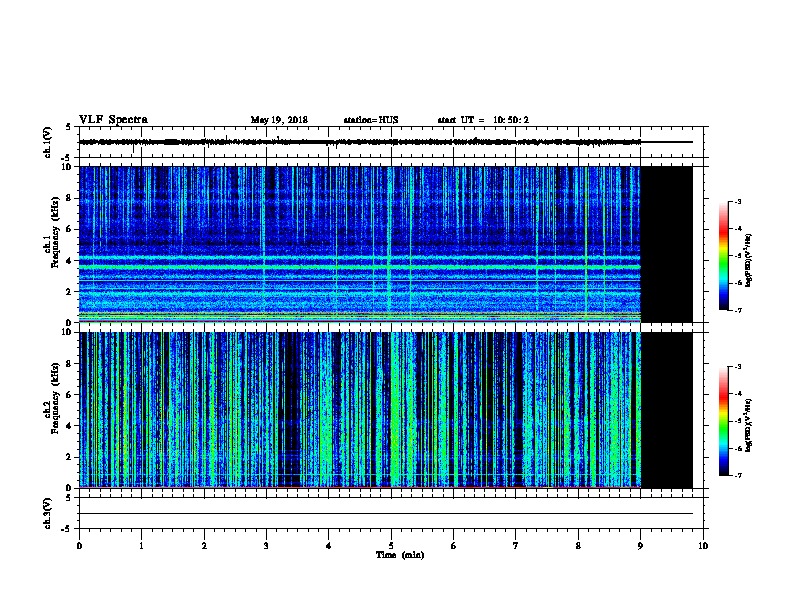Click the ch.3(V) axis label
Viewport: 792px width, 612px height.
point(47,513)
